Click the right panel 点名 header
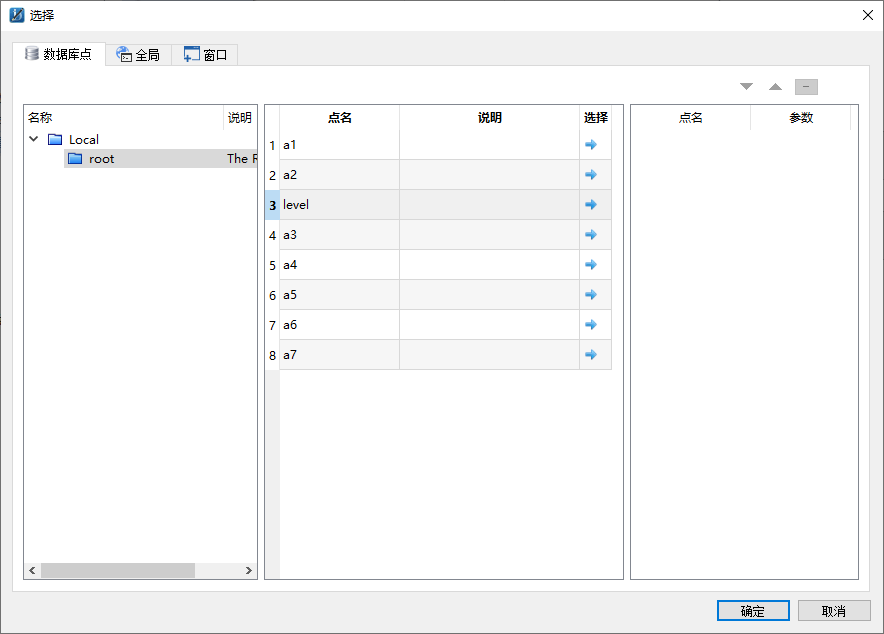Image resolution: width=884 pixels, height=634 pixels. point(691,117)
